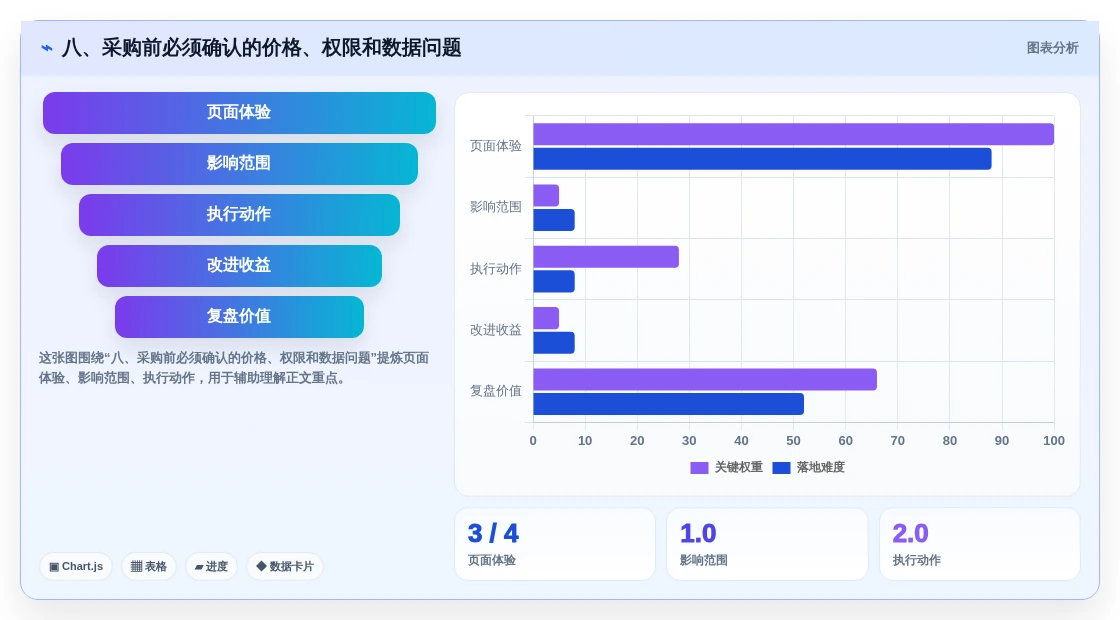Click the purple 复盘价值 bar
Image resolution: width=1120 pixels, height=620 pixels.
[705, 379]
